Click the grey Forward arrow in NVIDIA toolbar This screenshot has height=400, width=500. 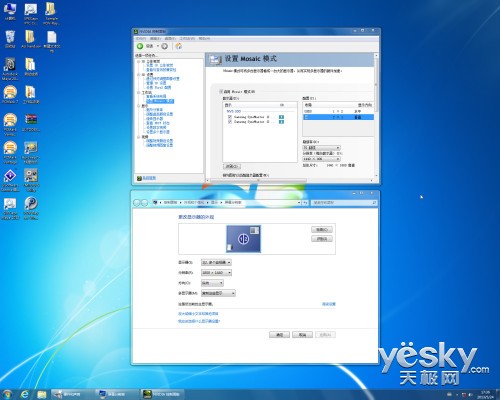[x=164, y=46]
